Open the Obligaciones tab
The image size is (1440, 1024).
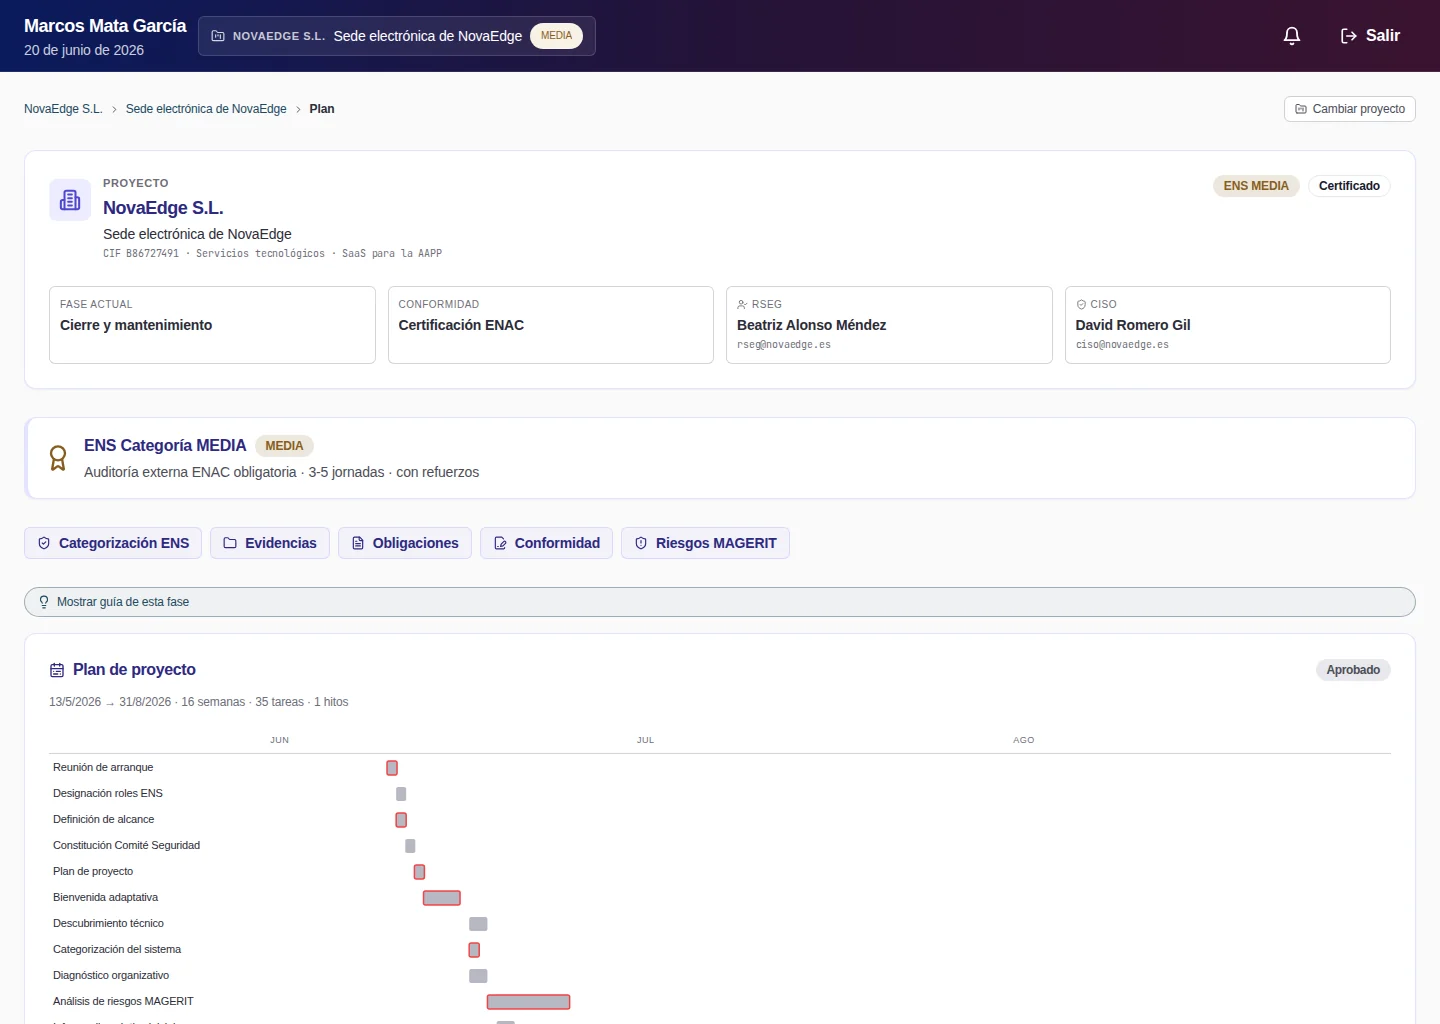coord(405,543)
